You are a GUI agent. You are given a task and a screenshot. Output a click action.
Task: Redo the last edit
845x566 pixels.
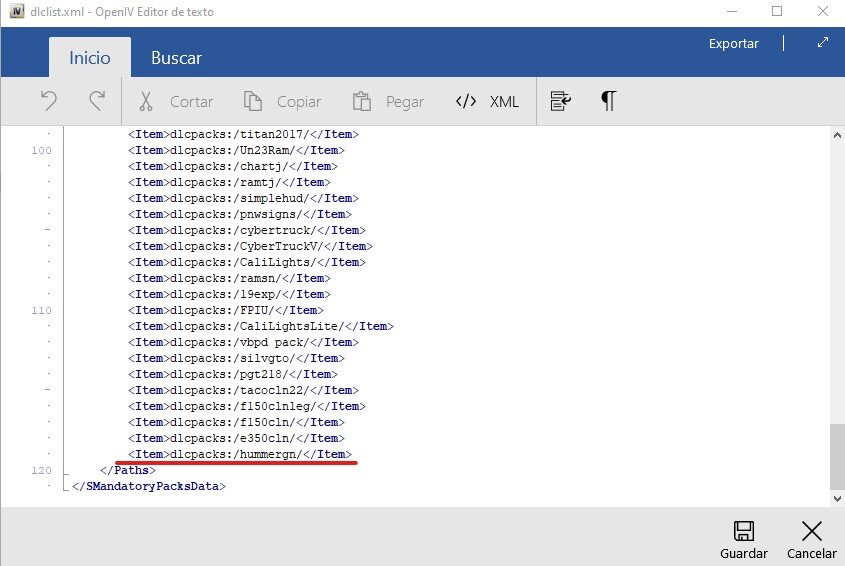click(x=97, y=101)
